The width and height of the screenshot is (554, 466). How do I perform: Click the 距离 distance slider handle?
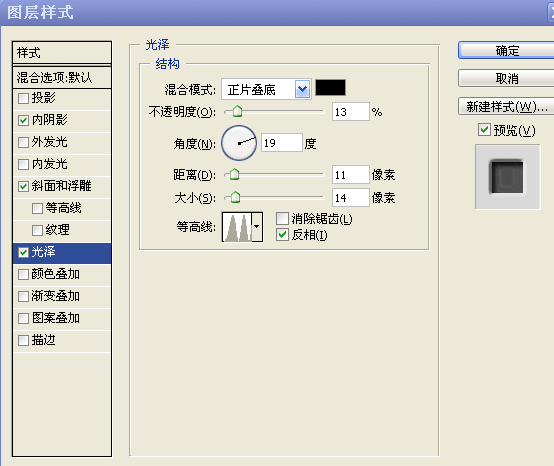click(235, 174)
